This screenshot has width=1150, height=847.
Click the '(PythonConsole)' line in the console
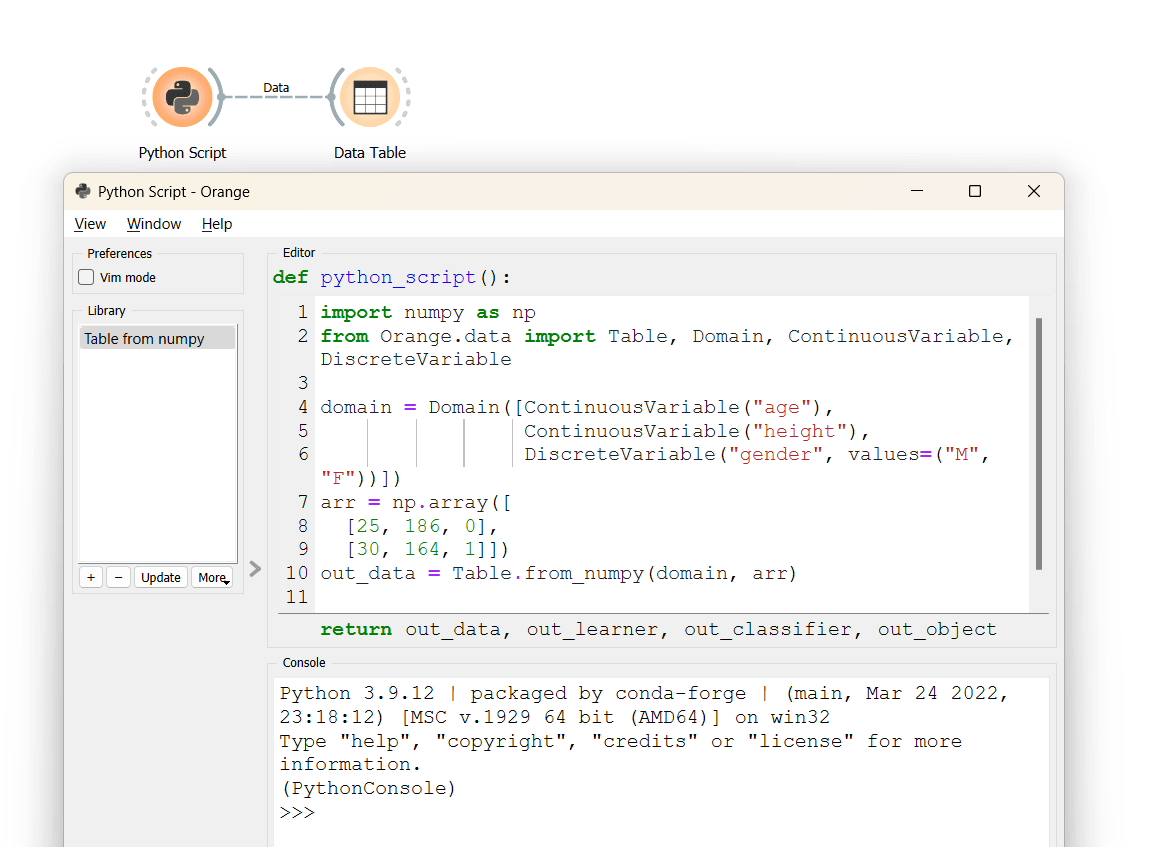367,788
